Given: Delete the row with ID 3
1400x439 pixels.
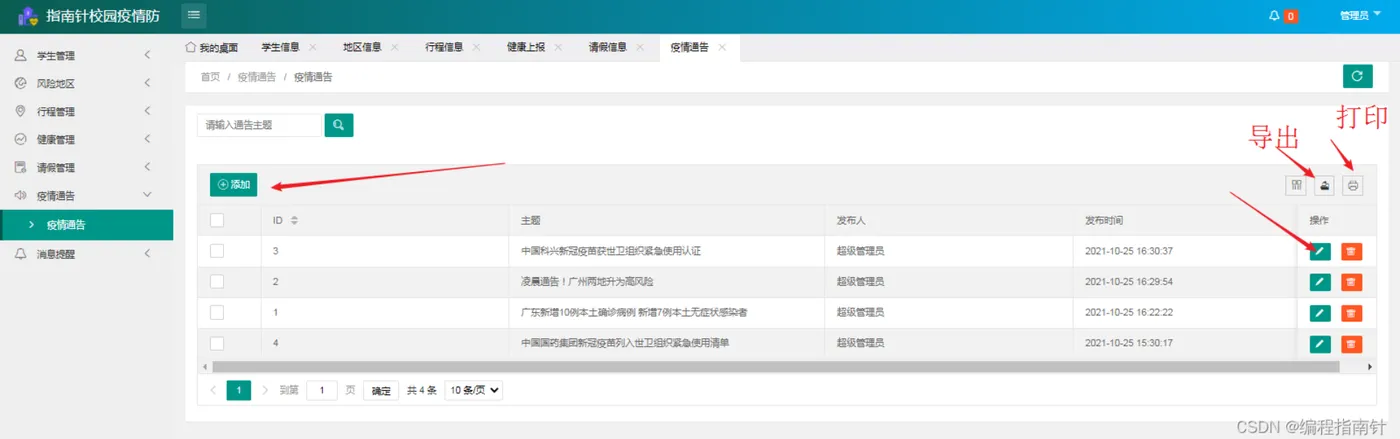Looking at the screenshot, I should coord(1351,251).
